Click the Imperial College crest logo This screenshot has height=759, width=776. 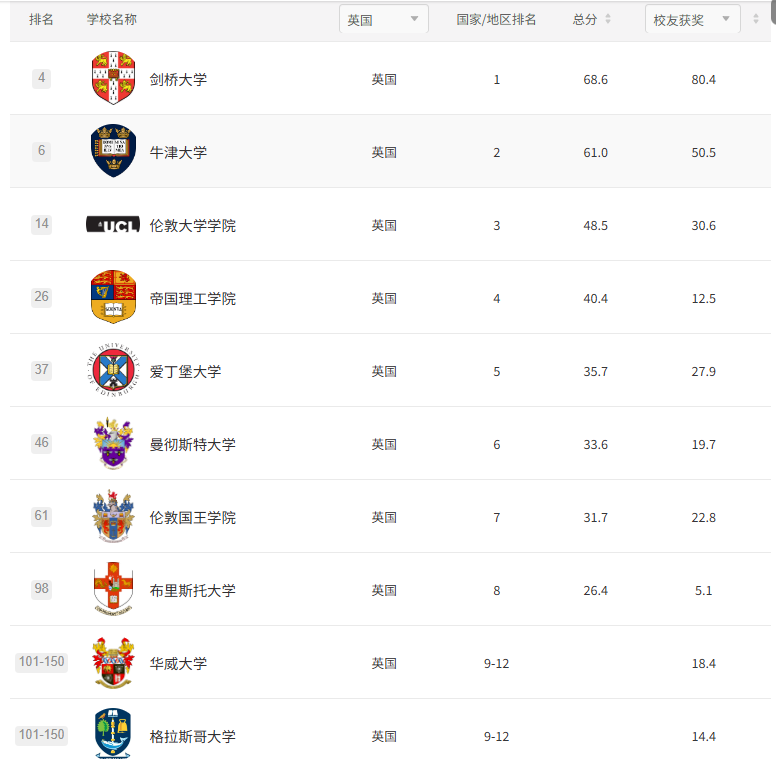click(113, 297)
